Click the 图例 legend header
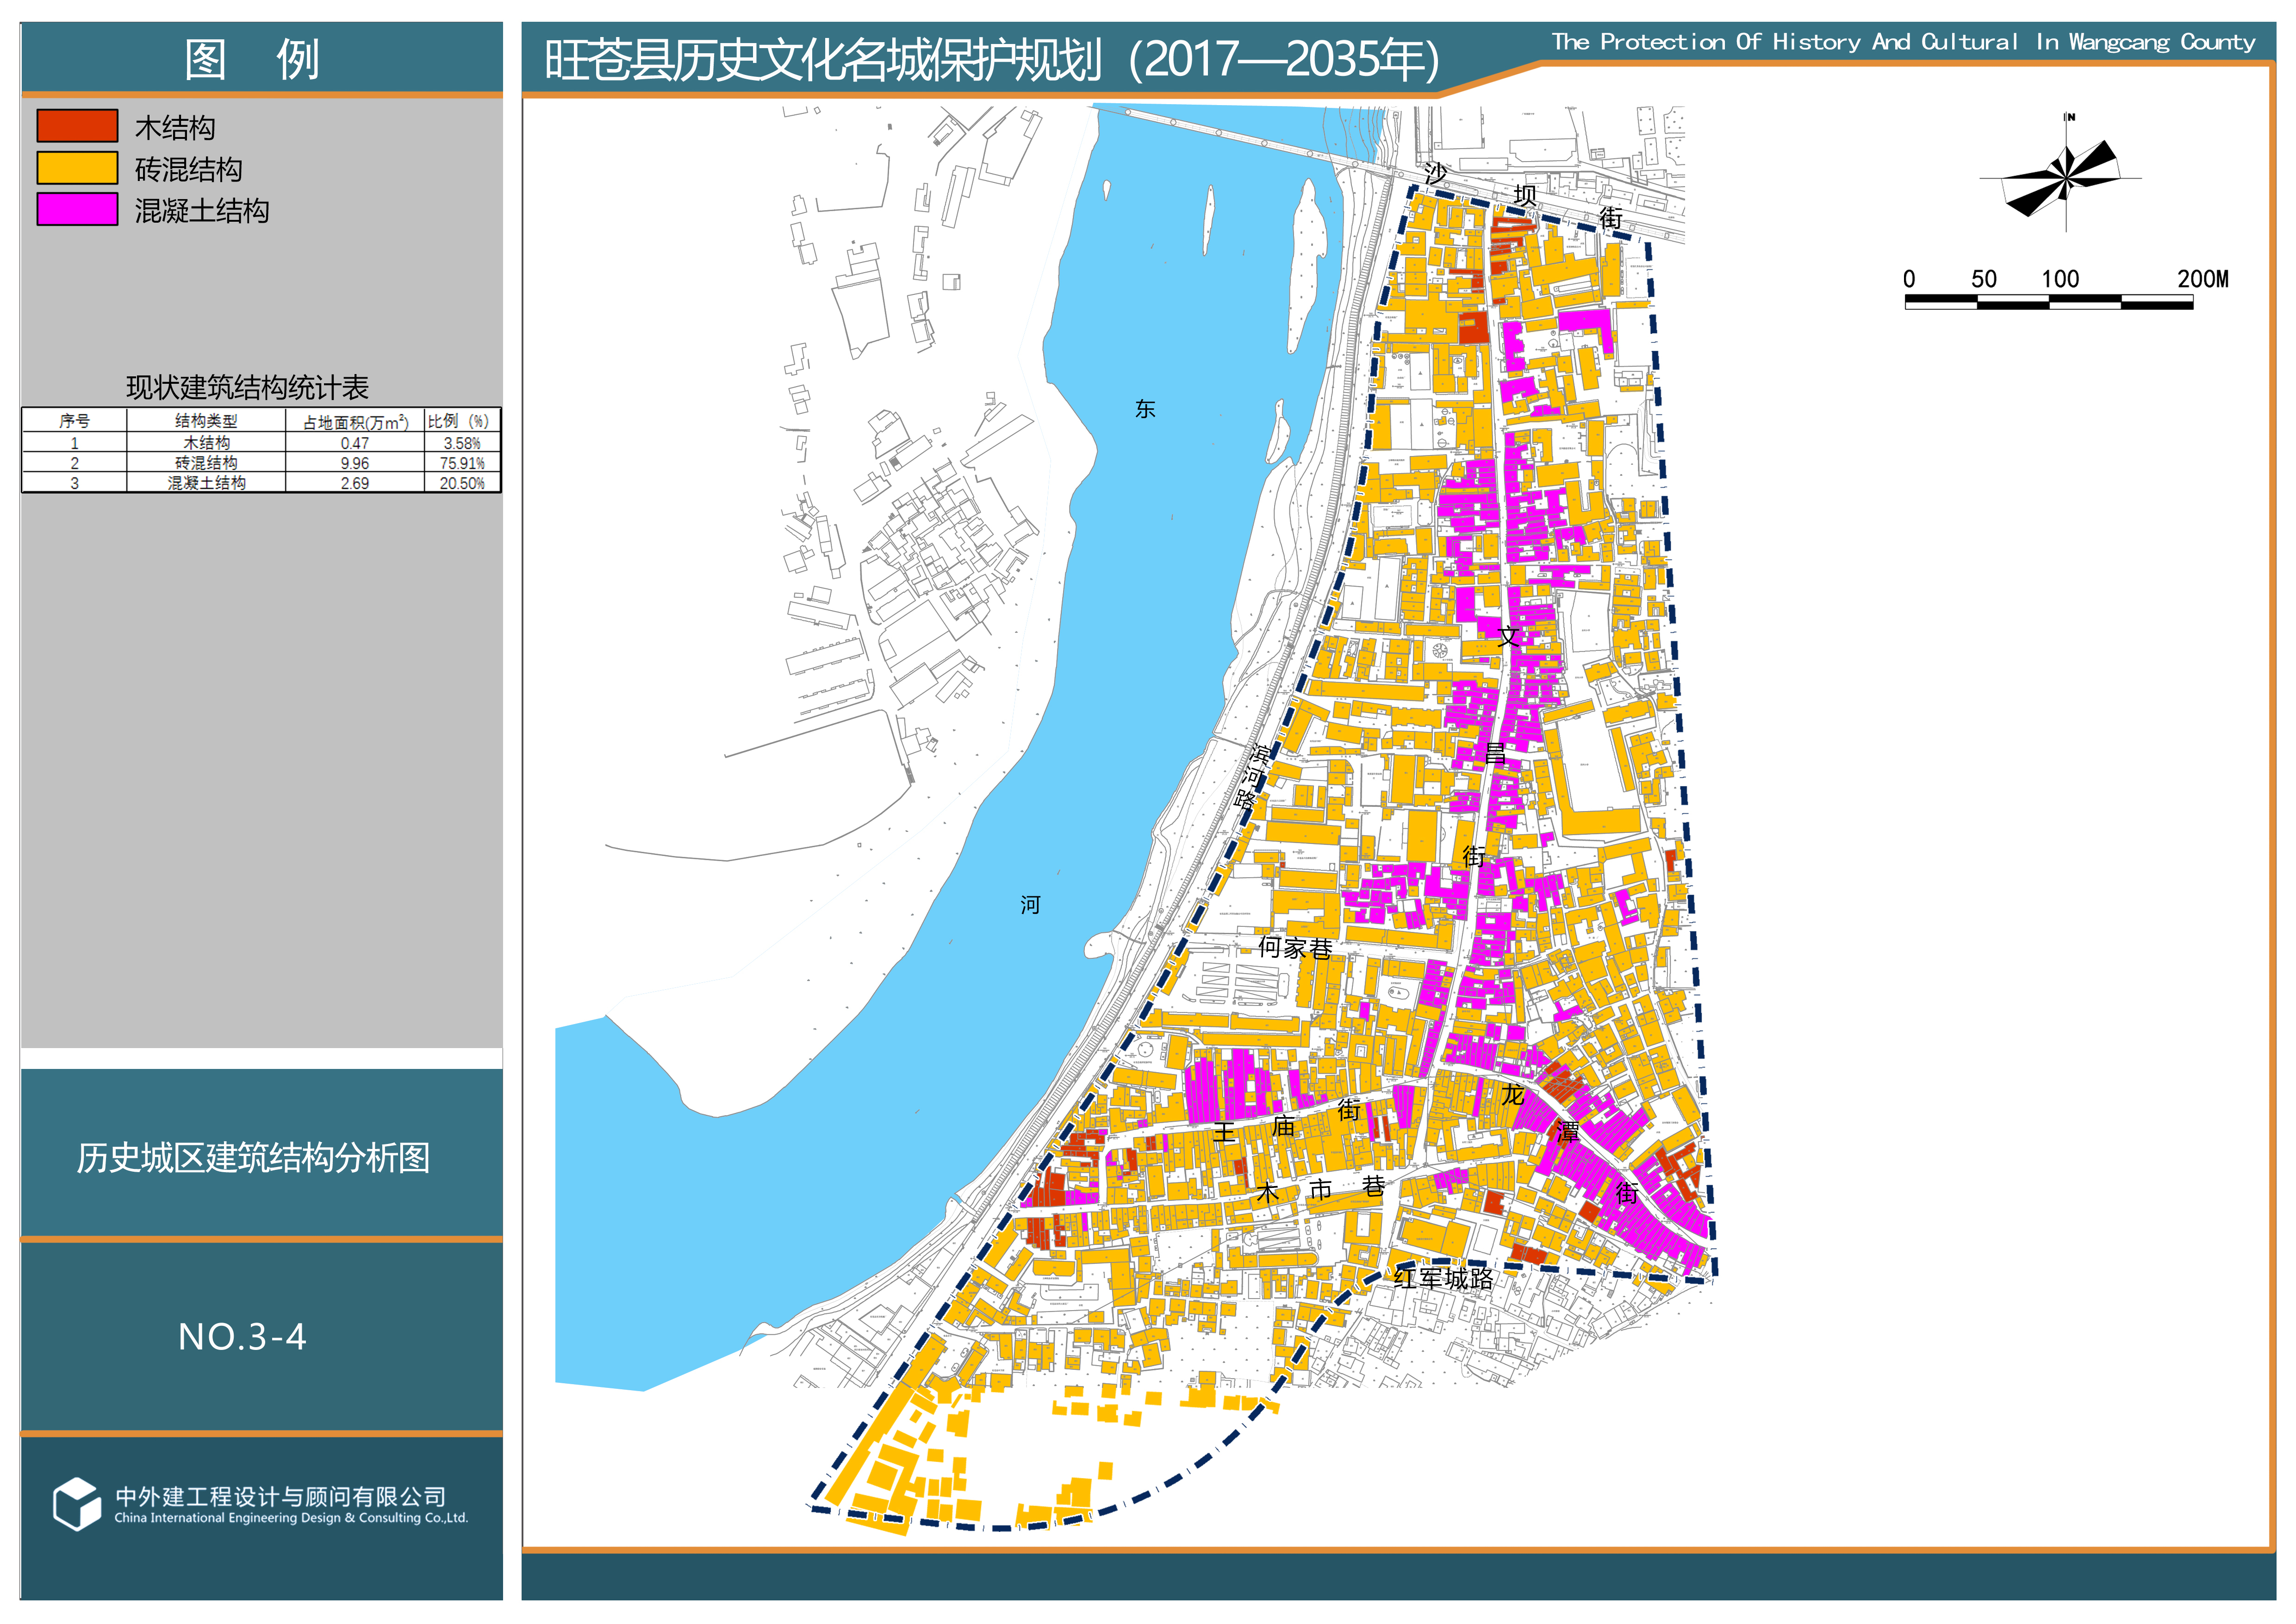Viewport: 2296px width, 1624px height. (252, 59)
